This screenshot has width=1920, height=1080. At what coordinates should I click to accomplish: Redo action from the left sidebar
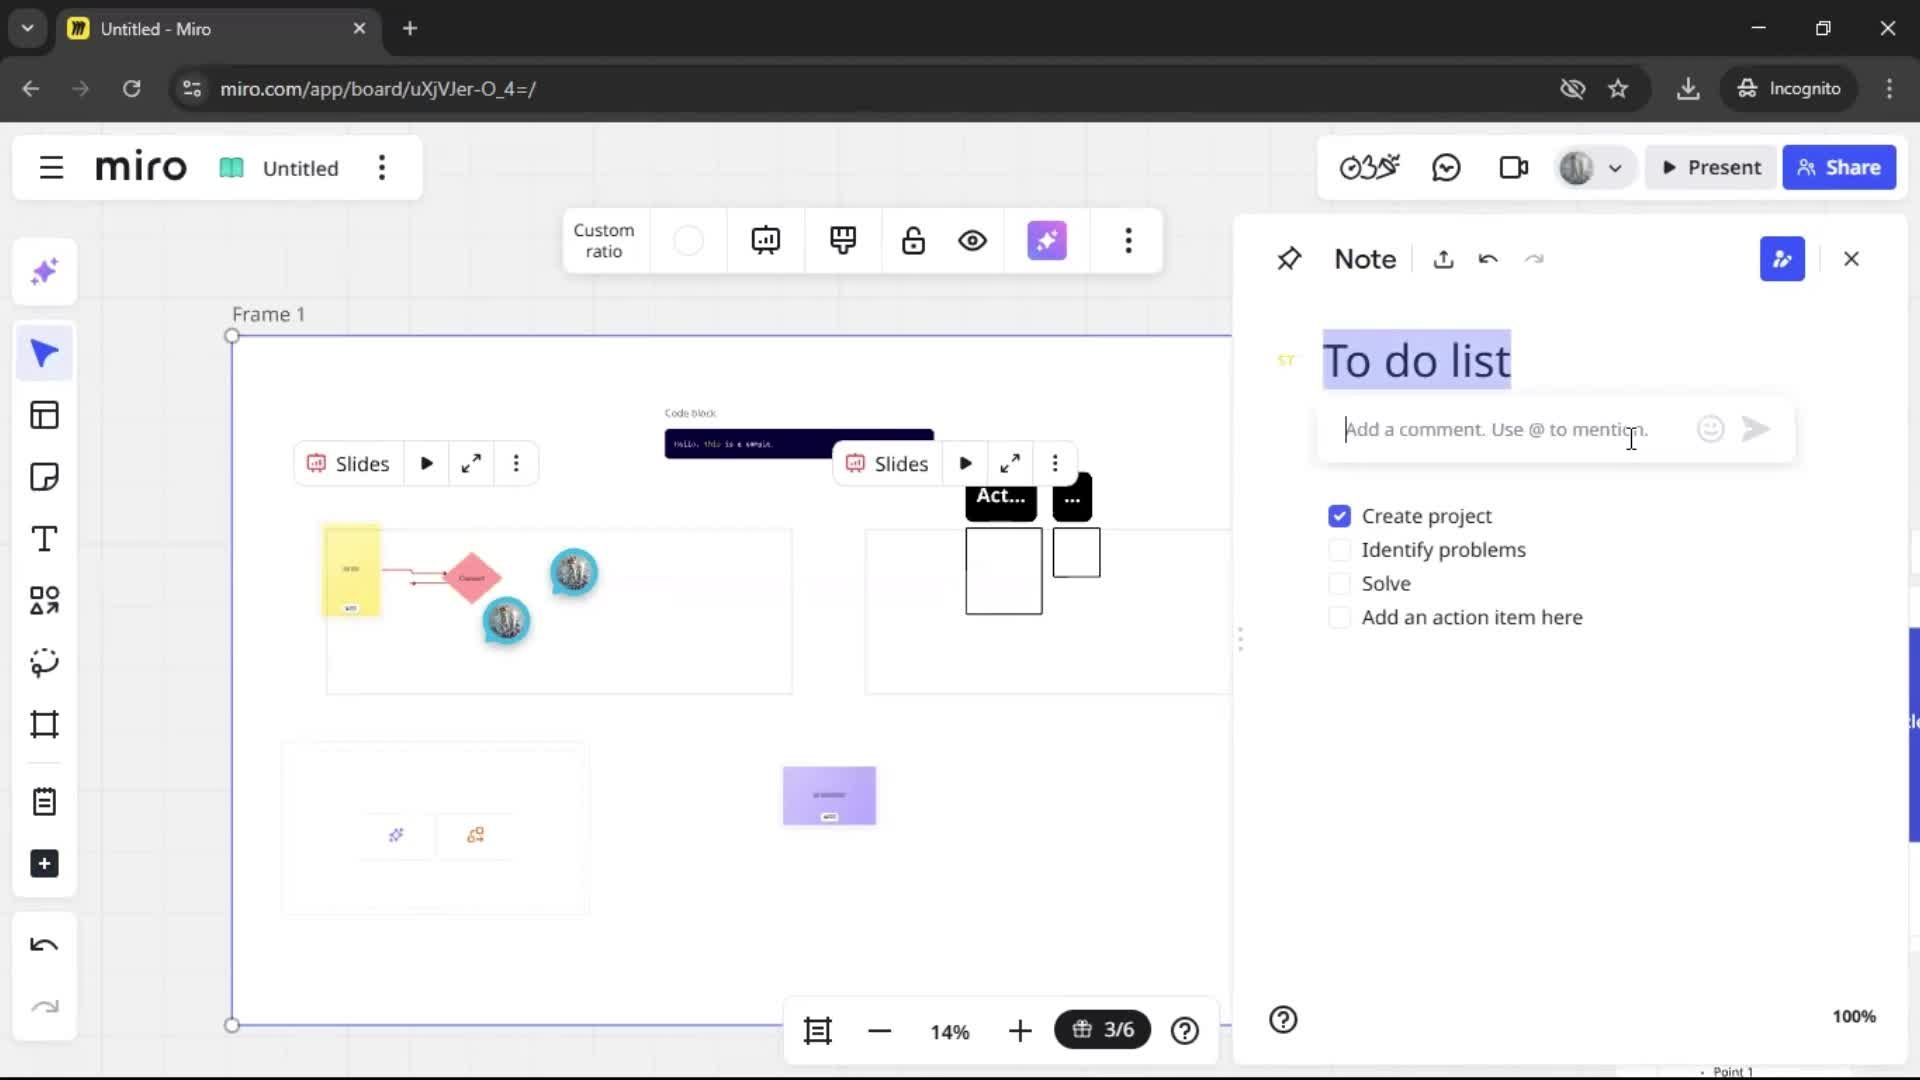(44, 1007)
